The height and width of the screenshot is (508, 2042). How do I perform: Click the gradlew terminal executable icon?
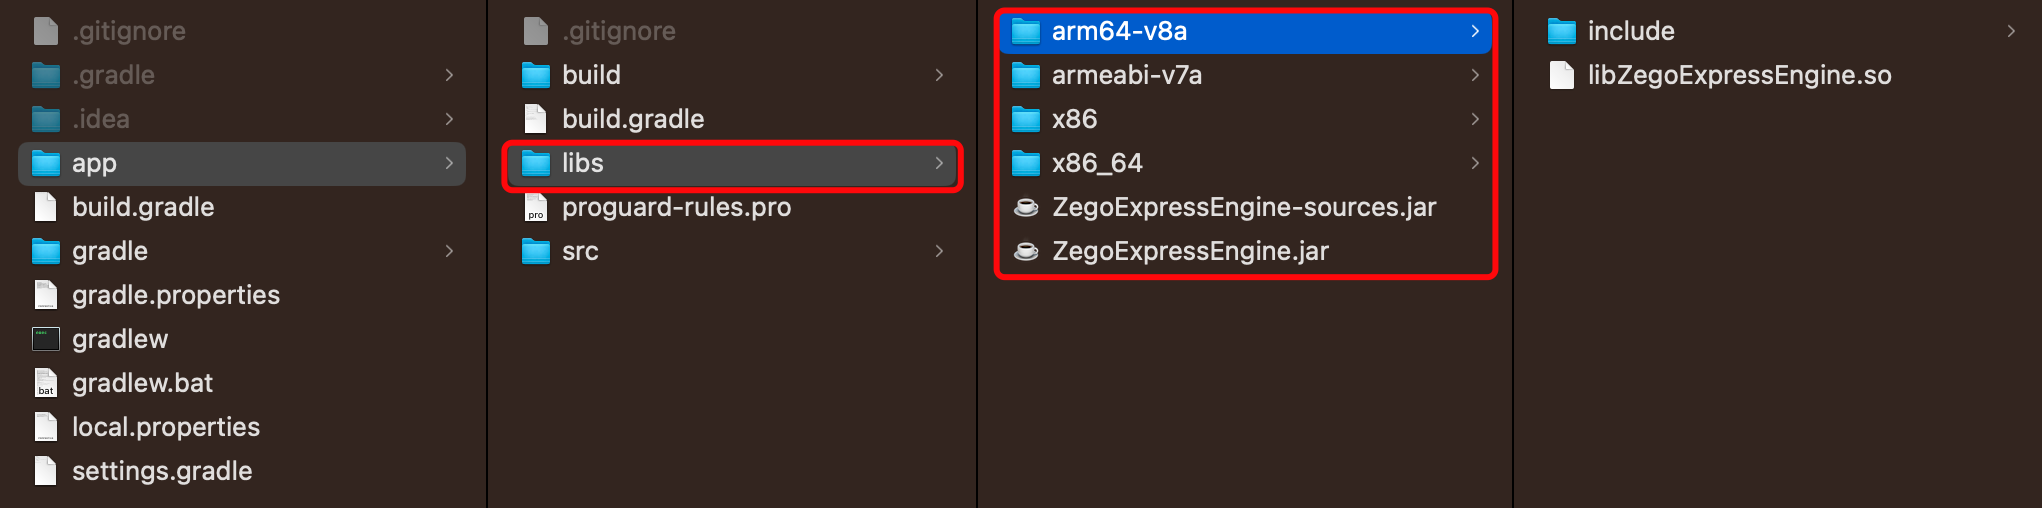click(x=46, y=339)
